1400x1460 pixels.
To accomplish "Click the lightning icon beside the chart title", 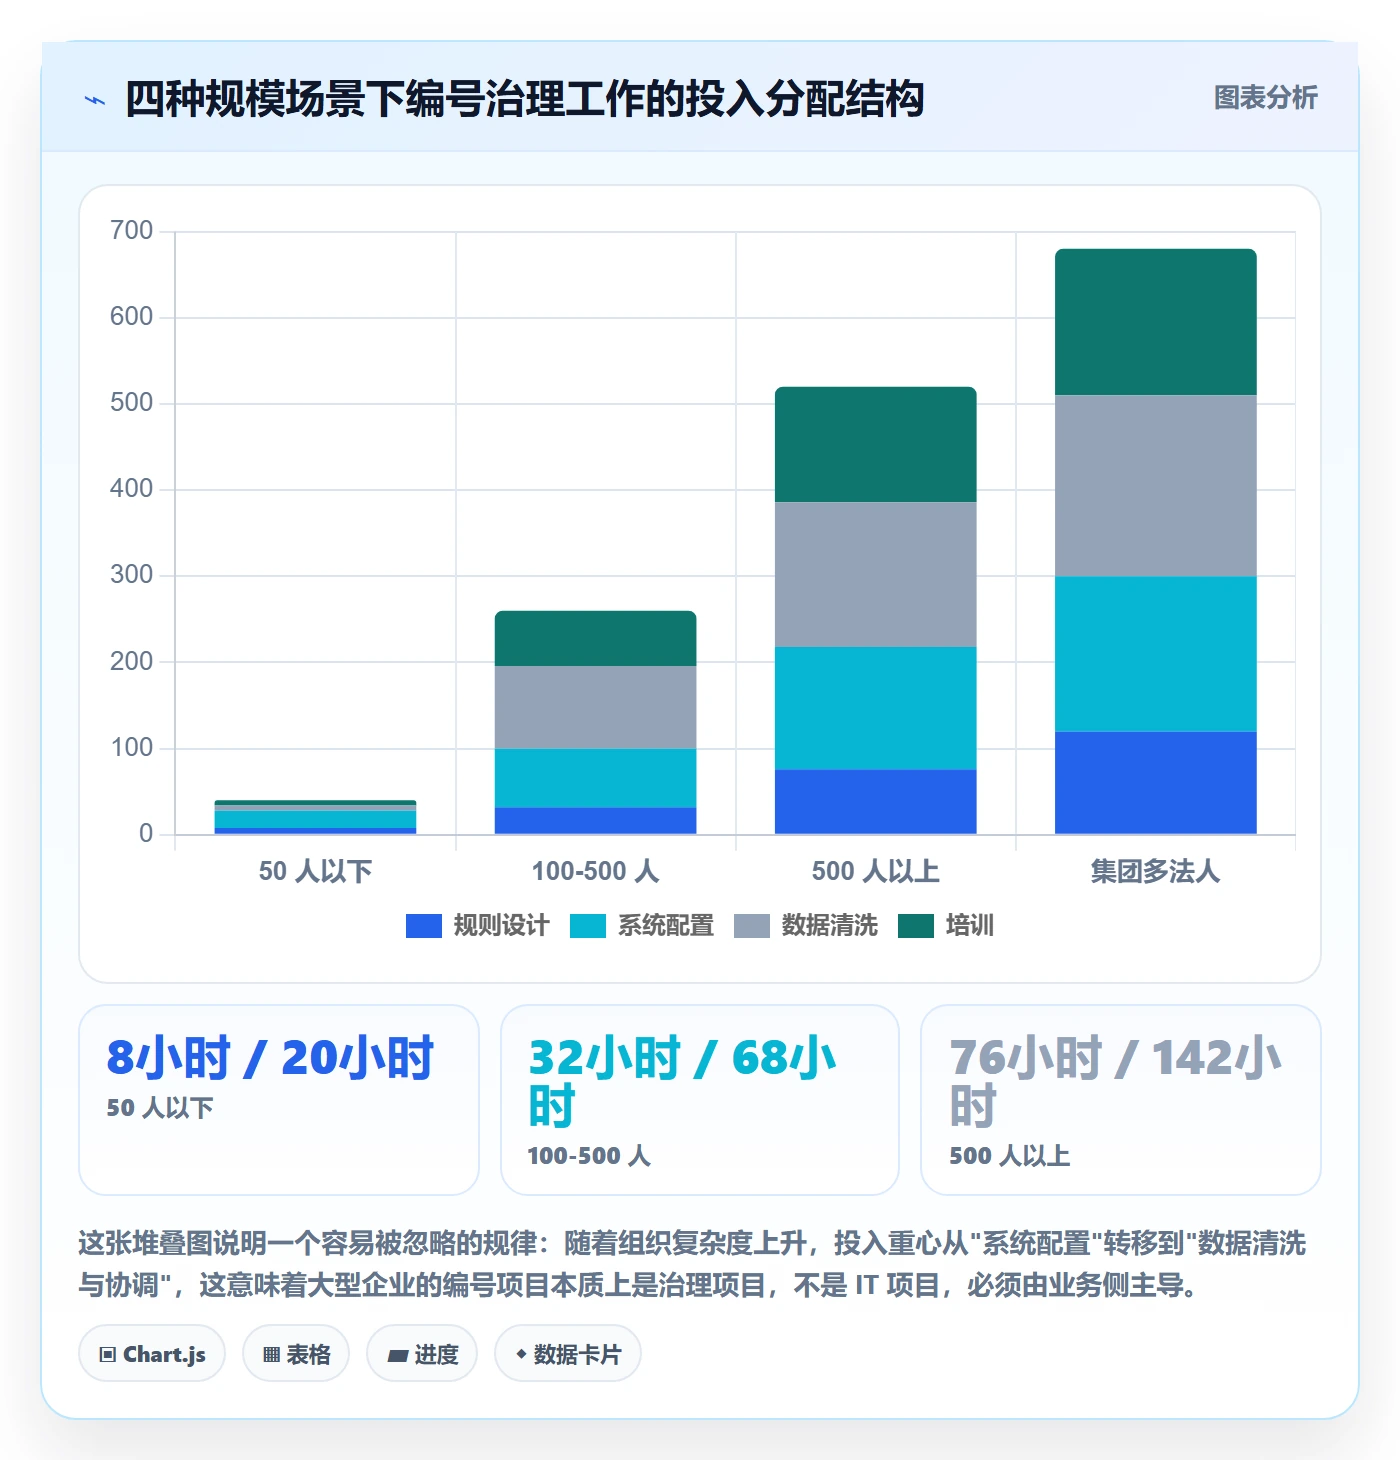I will tap(95, 100).
